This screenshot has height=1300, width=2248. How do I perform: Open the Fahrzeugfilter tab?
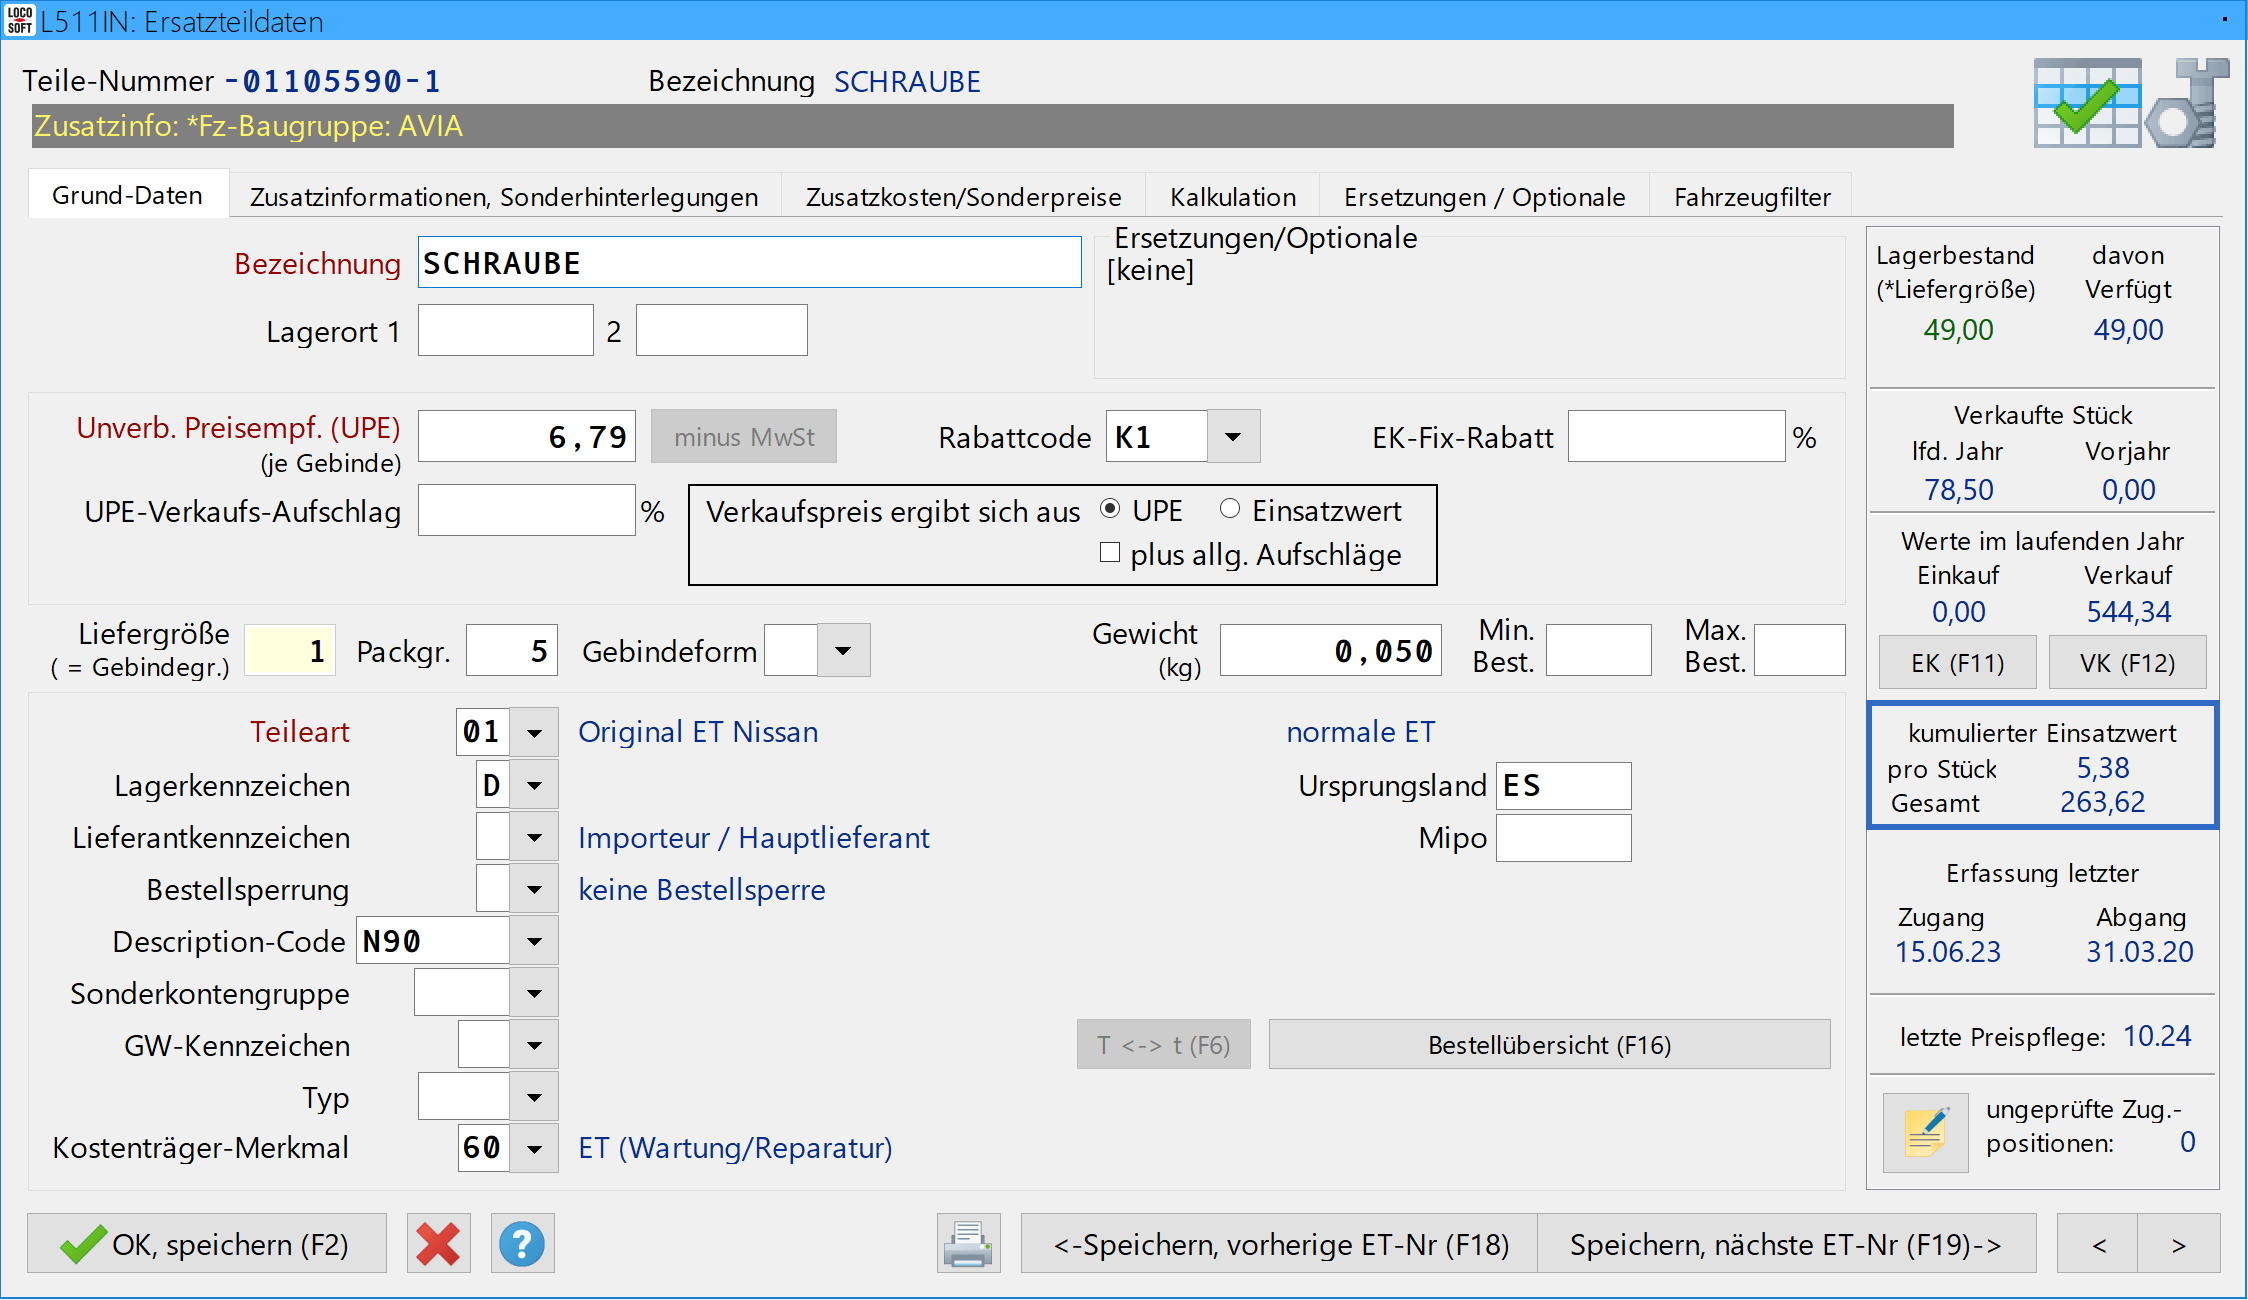tap(1751, 197)
